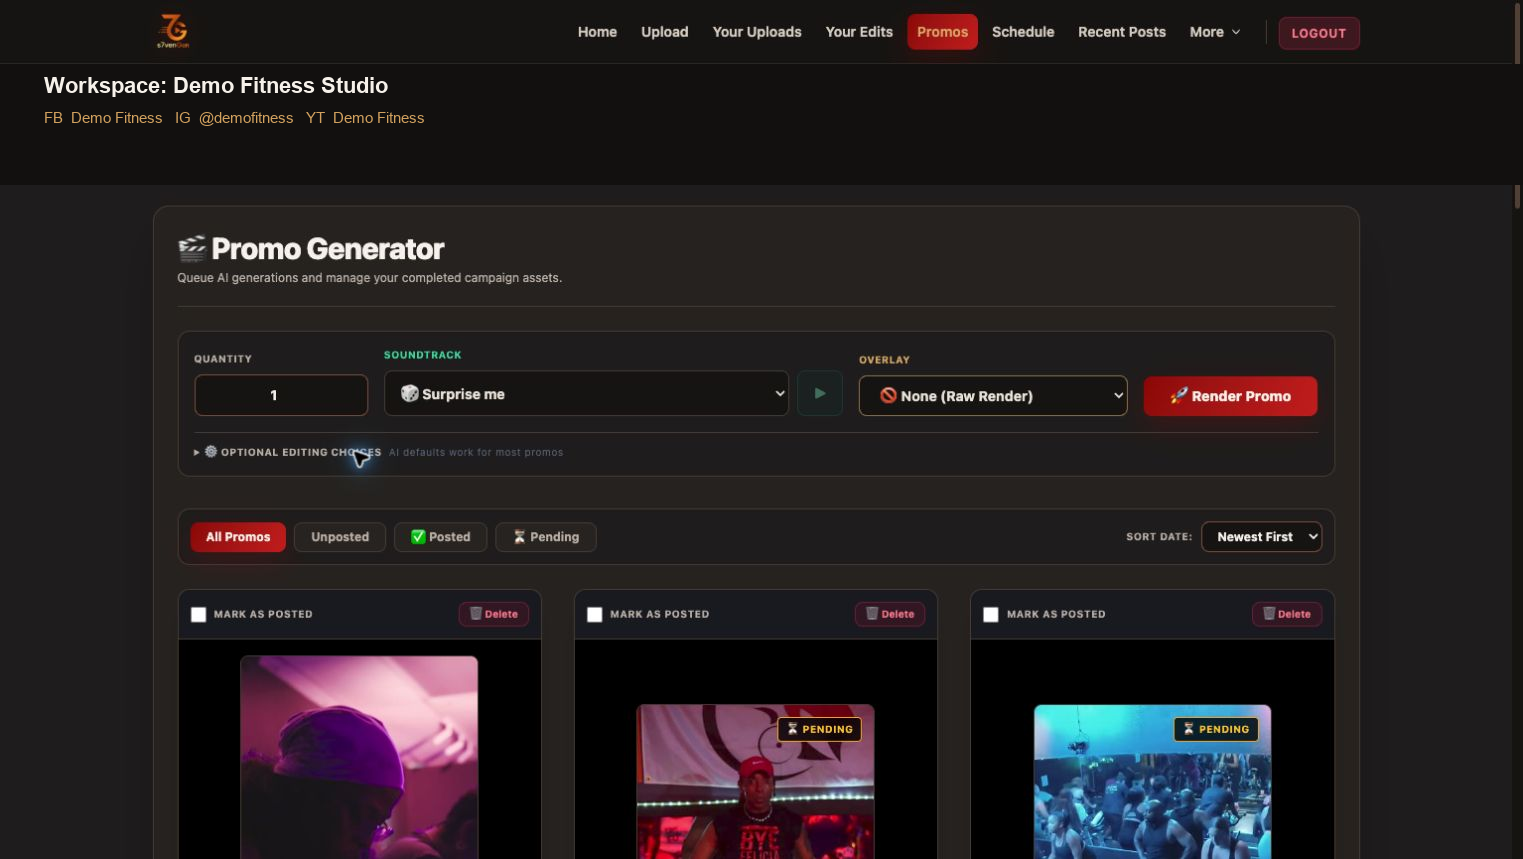
Task: Open Recent Posts page
Action: click(x=1122, y=32)
